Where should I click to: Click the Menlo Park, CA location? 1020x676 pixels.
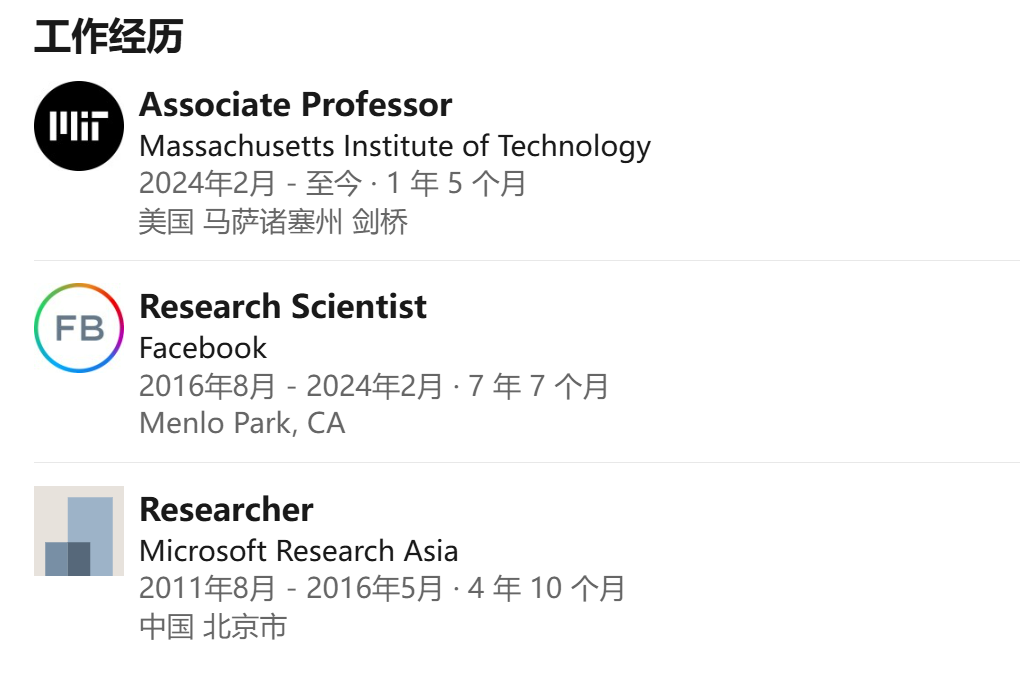pyautogui.click(x=242, y=424)
